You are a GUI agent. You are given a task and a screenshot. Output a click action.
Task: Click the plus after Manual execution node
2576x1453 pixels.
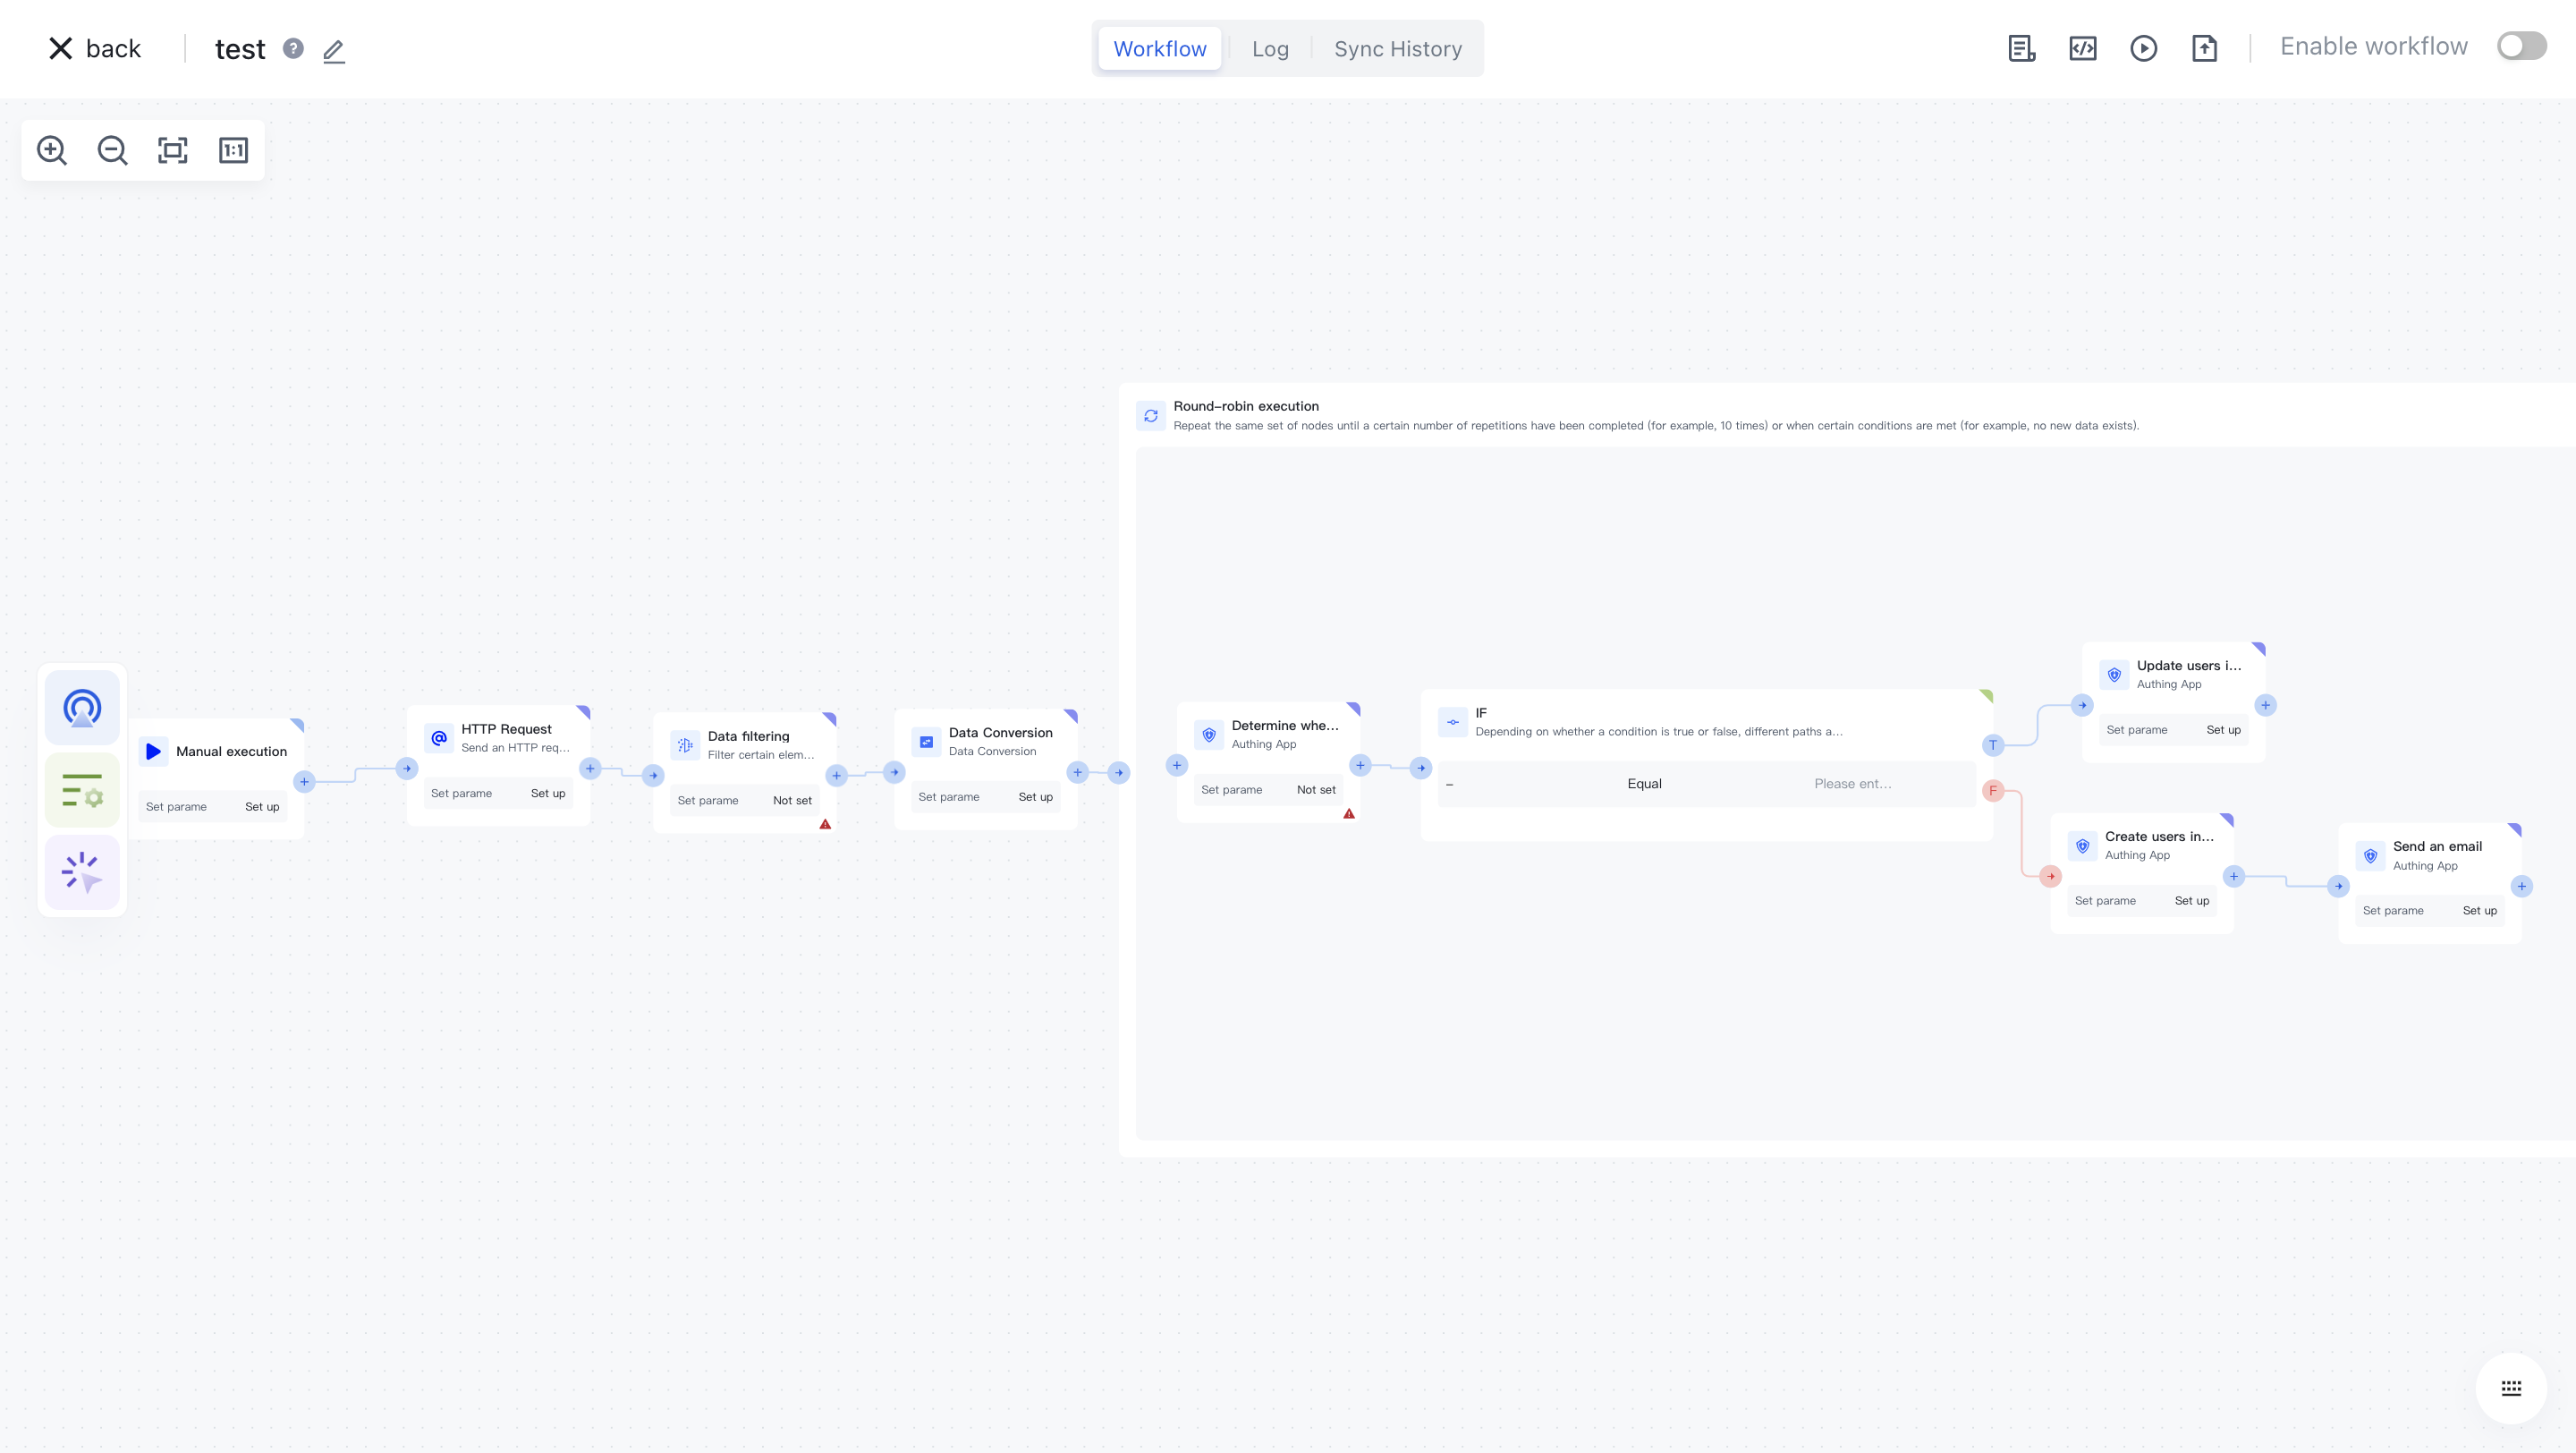coord(304,781)
